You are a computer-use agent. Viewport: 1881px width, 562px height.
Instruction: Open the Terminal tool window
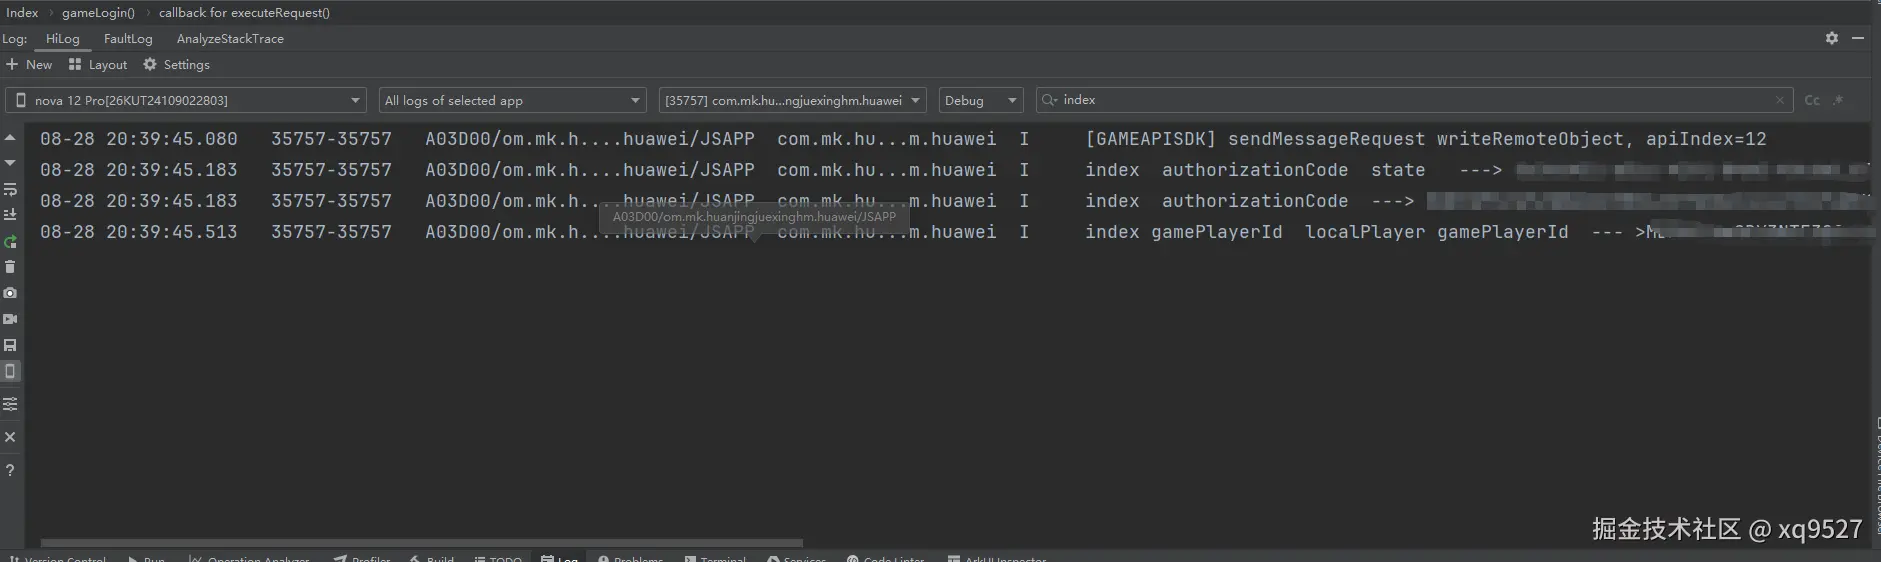pos(715,558)
